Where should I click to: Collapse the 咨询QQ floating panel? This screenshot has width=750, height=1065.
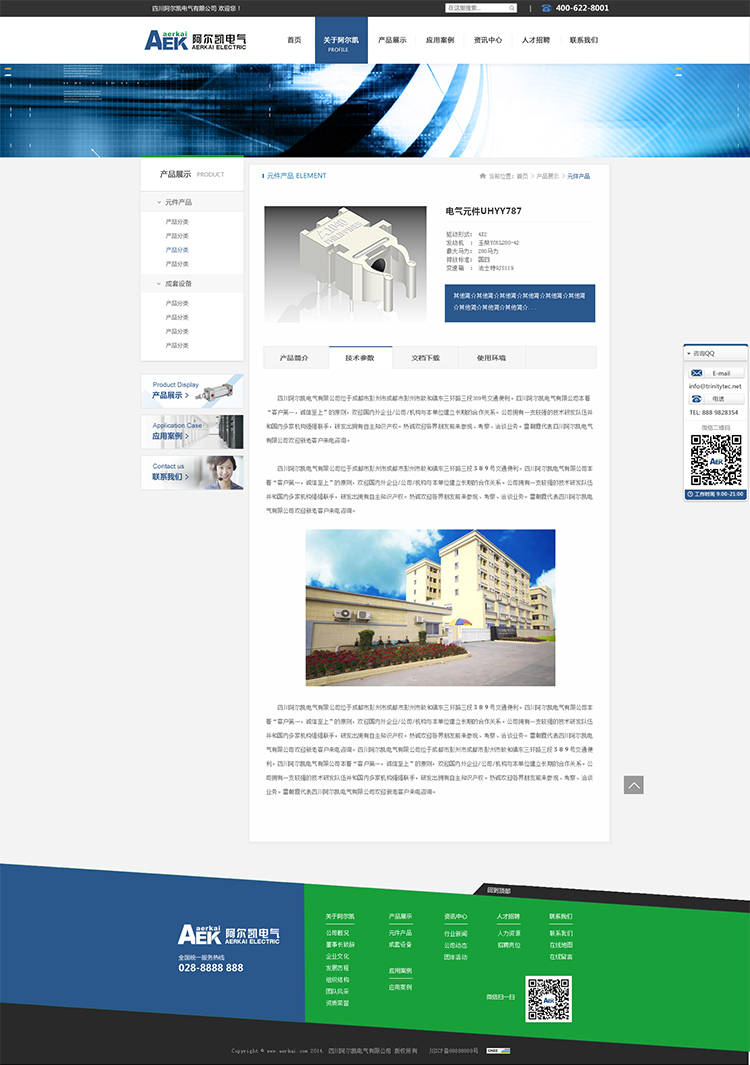pyautogui.click(x=689, y=353)
